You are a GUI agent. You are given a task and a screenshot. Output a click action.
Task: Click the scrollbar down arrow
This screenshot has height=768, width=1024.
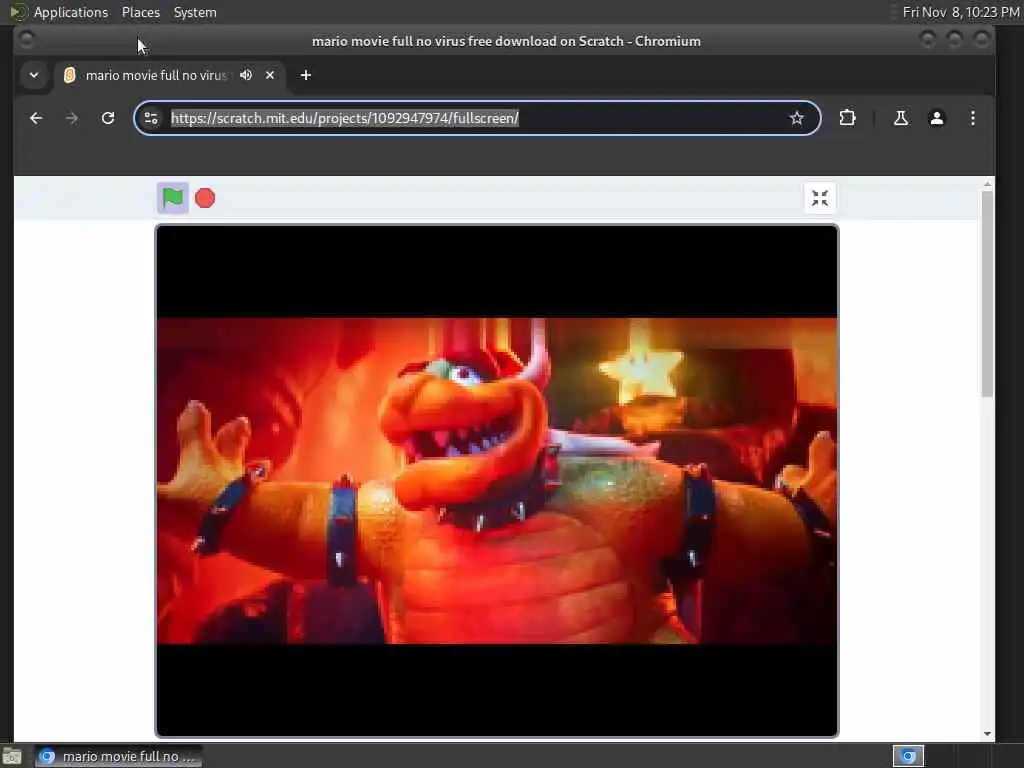point(987,734)
